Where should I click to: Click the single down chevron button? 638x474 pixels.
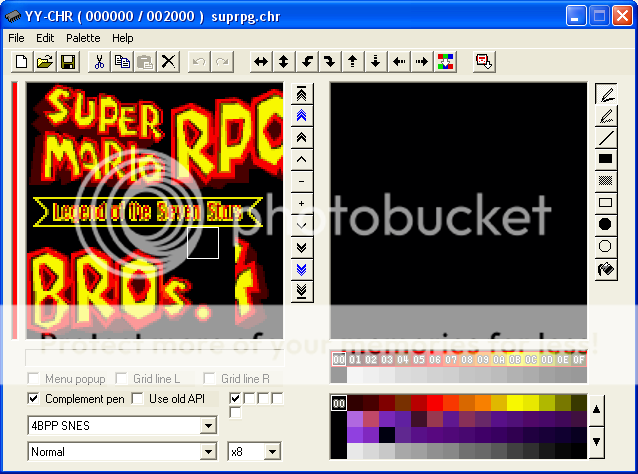[x=302, y=225]
